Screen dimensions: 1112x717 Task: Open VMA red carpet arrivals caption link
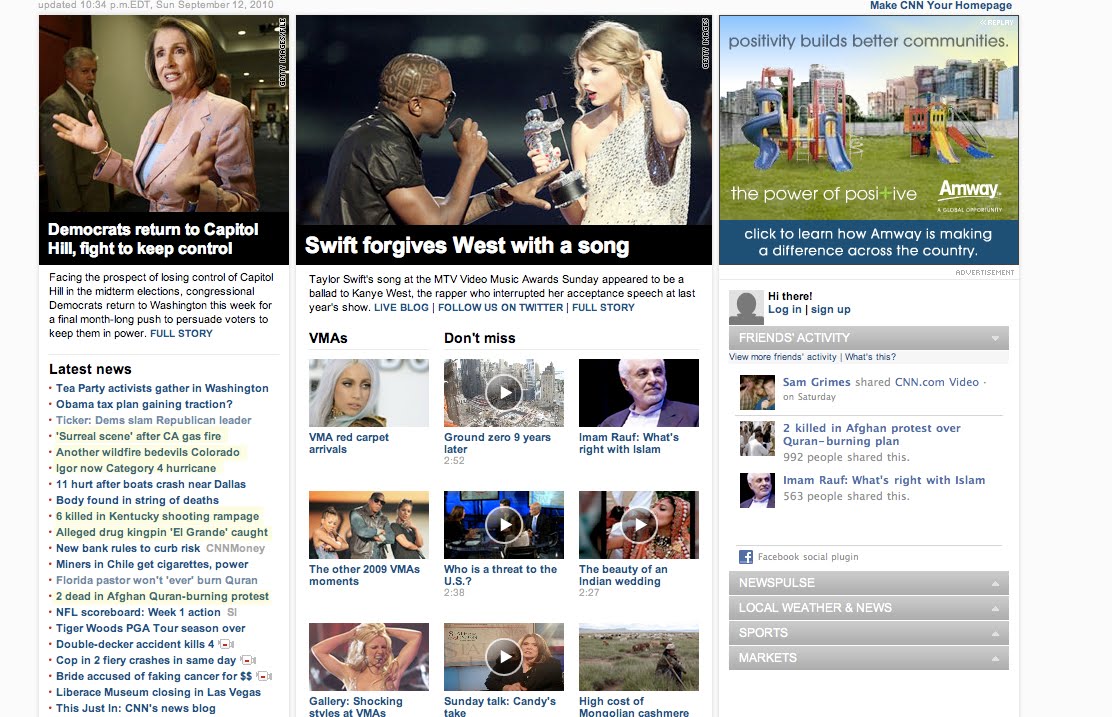[349, 443]
